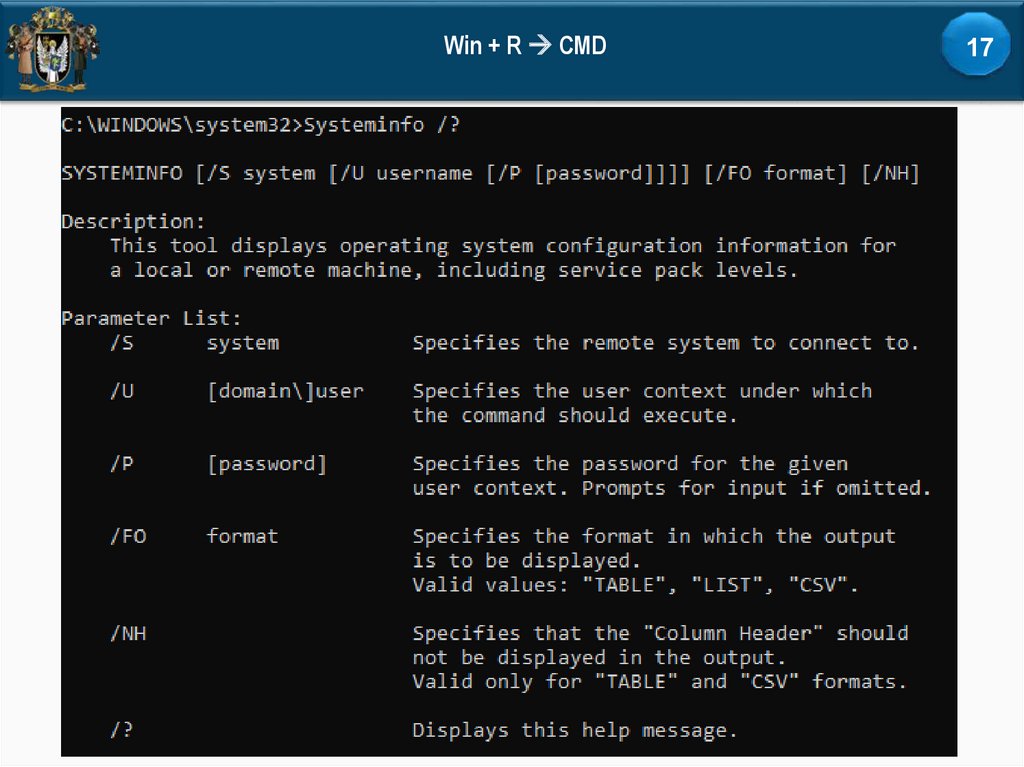The width and height of the screenshot is (1024, 767).
Task: Click the "Parameter List:" heading
Action: point(151,318)
